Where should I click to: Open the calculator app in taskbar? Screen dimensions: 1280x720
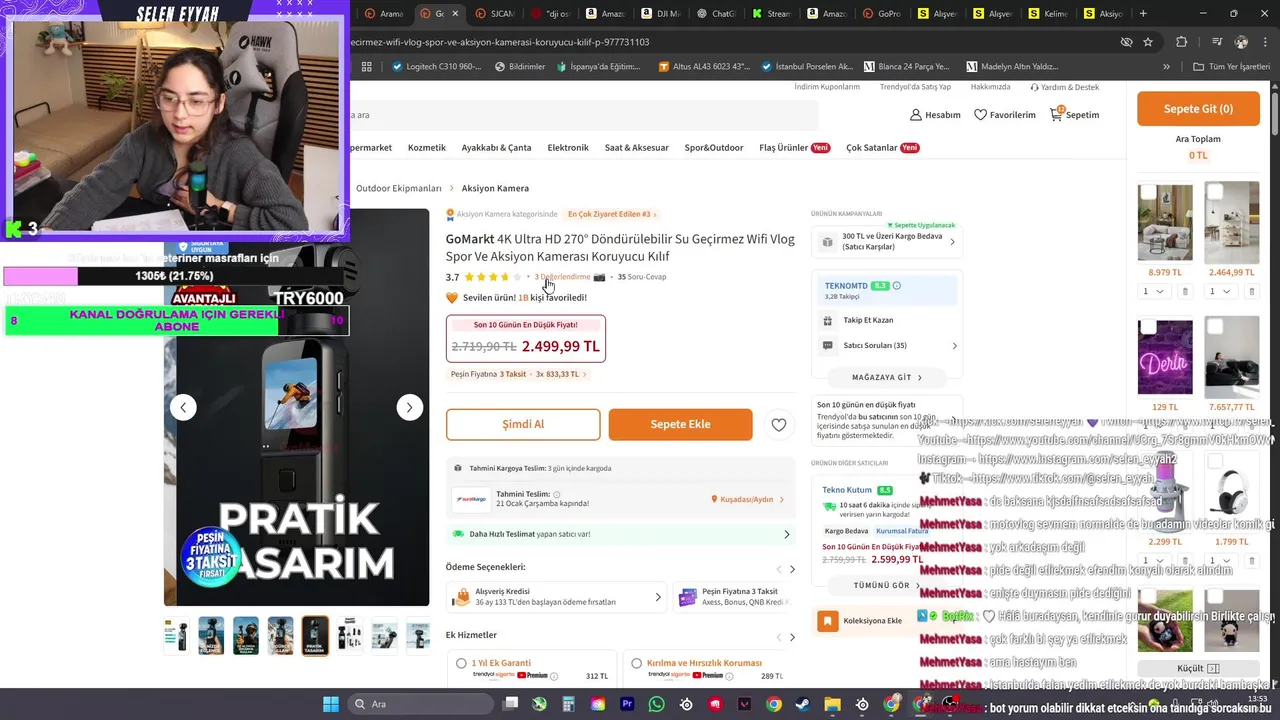click(569, 704)
